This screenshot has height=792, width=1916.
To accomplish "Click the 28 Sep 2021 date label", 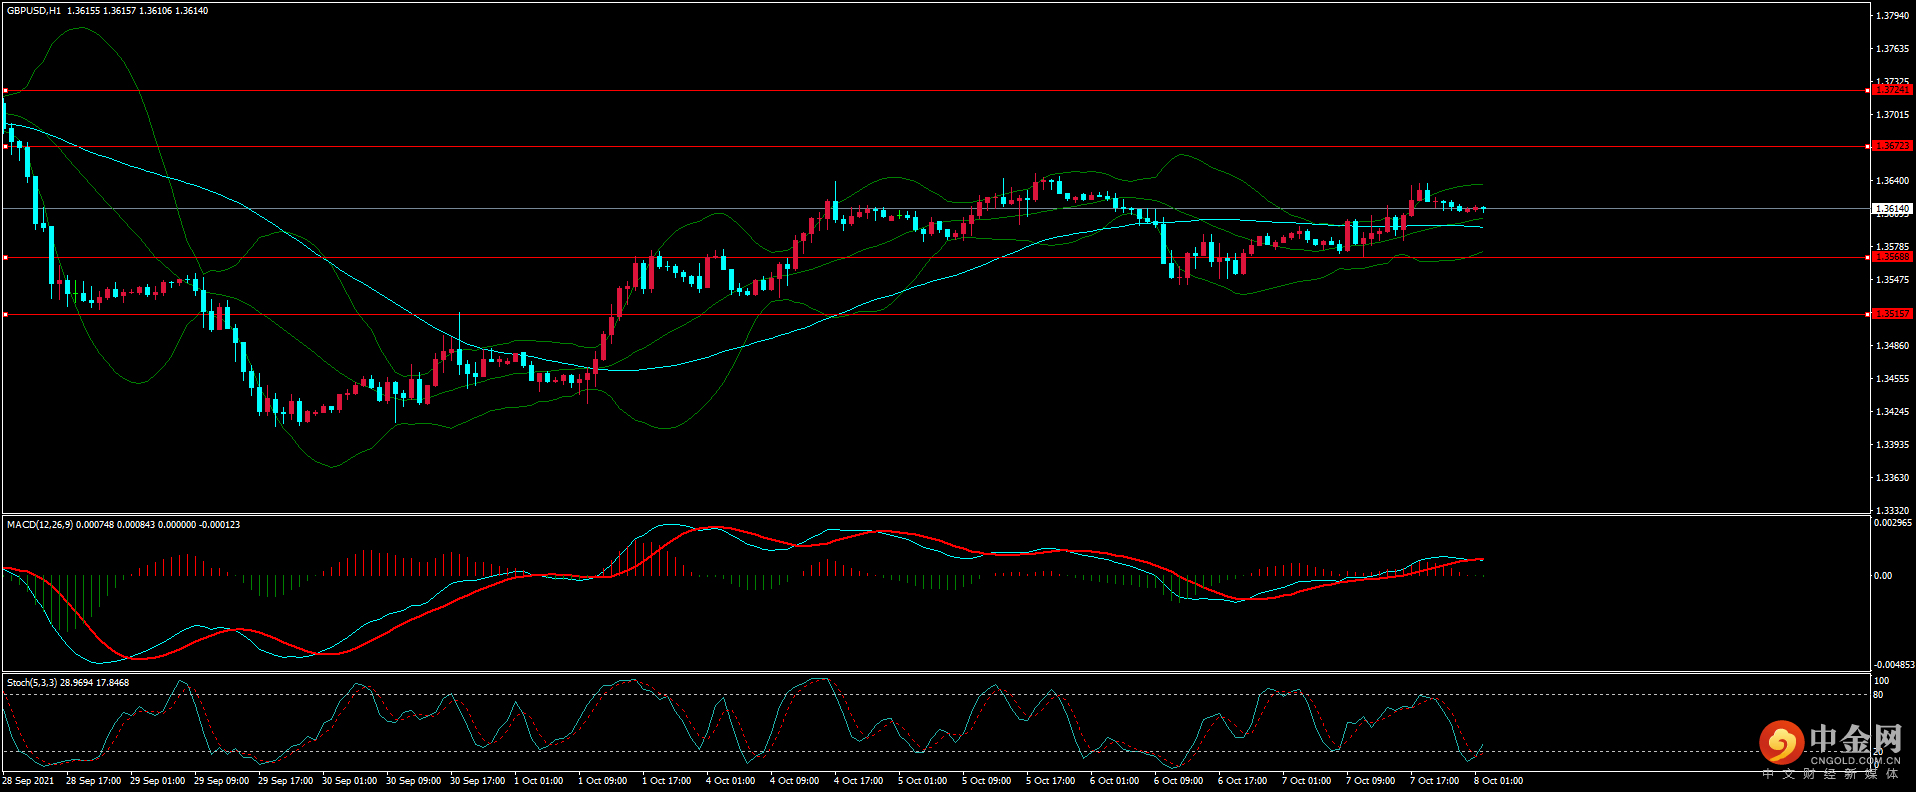I will tap(29, 781).
